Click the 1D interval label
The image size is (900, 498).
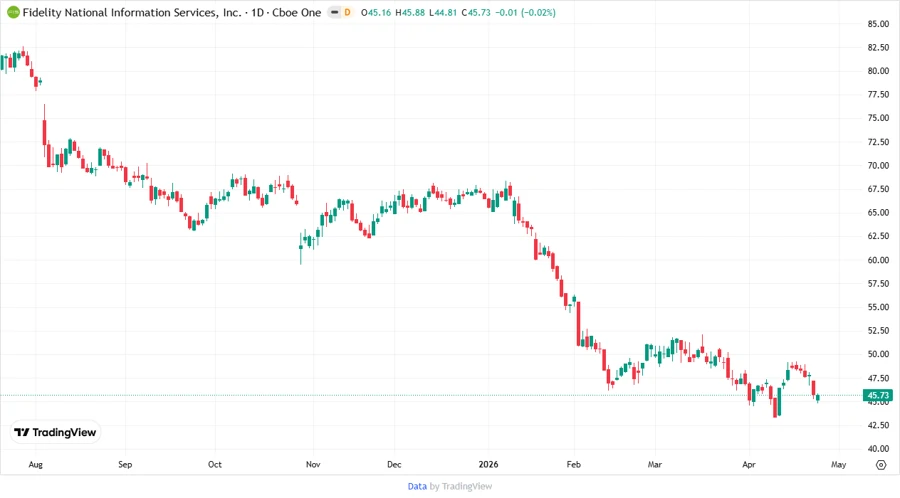258,12
